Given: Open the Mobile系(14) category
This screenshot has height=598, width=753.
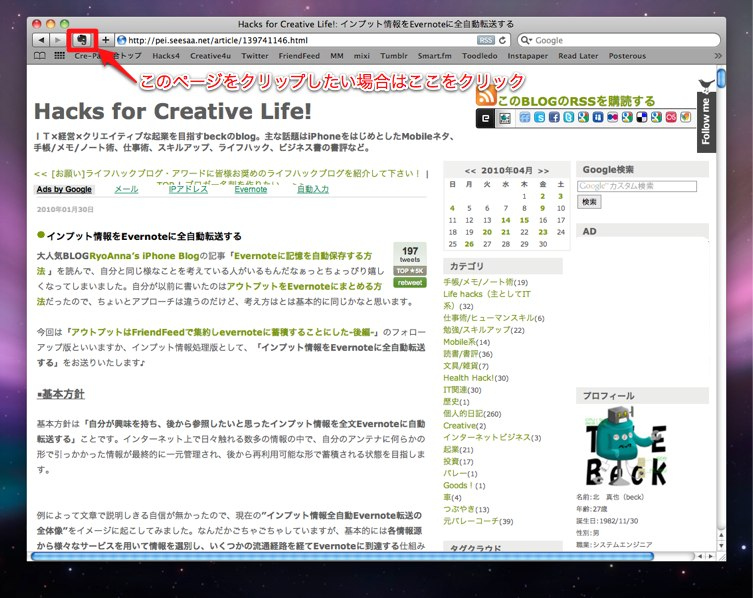Looking at the screenshot, I should click(x=466, y=342).
